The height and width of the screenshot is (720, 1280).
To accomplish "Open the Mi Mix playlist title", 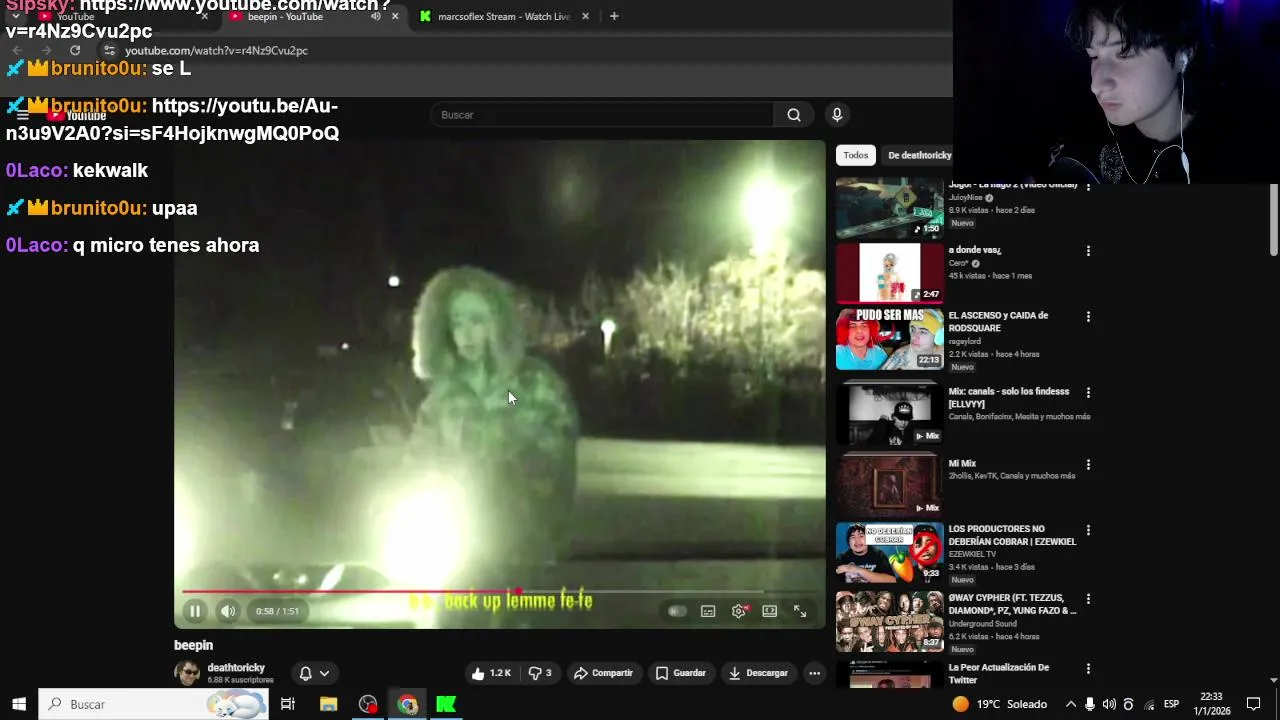I will (962, 464).
